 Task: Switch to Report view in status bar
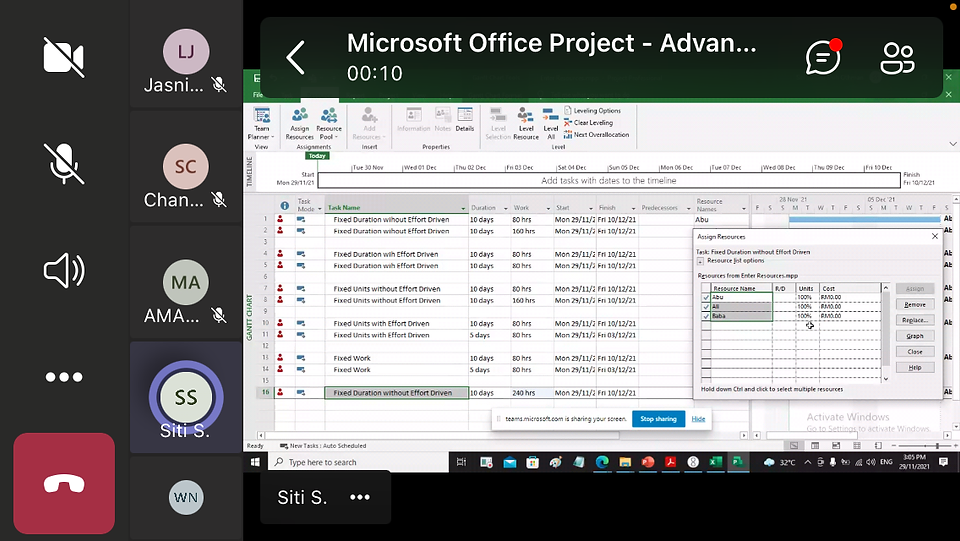click(878, 446)
